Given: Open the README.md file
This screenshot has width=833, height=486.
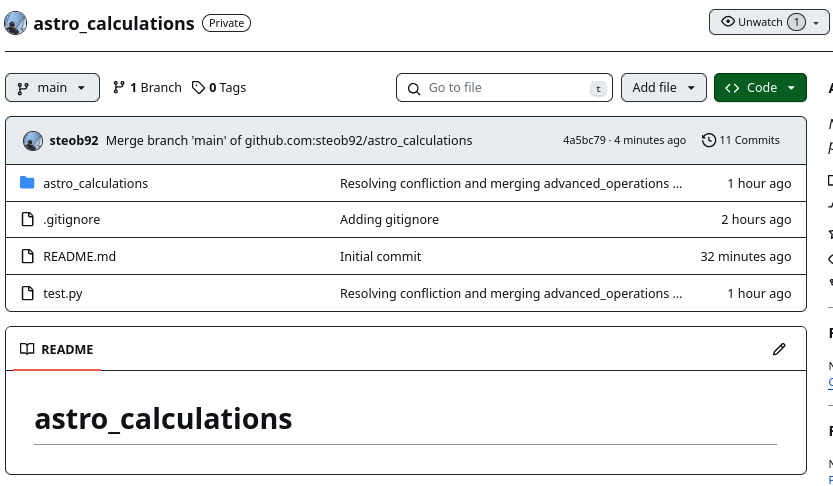Looking at the screenshot, I should click(x=79, y=257).
